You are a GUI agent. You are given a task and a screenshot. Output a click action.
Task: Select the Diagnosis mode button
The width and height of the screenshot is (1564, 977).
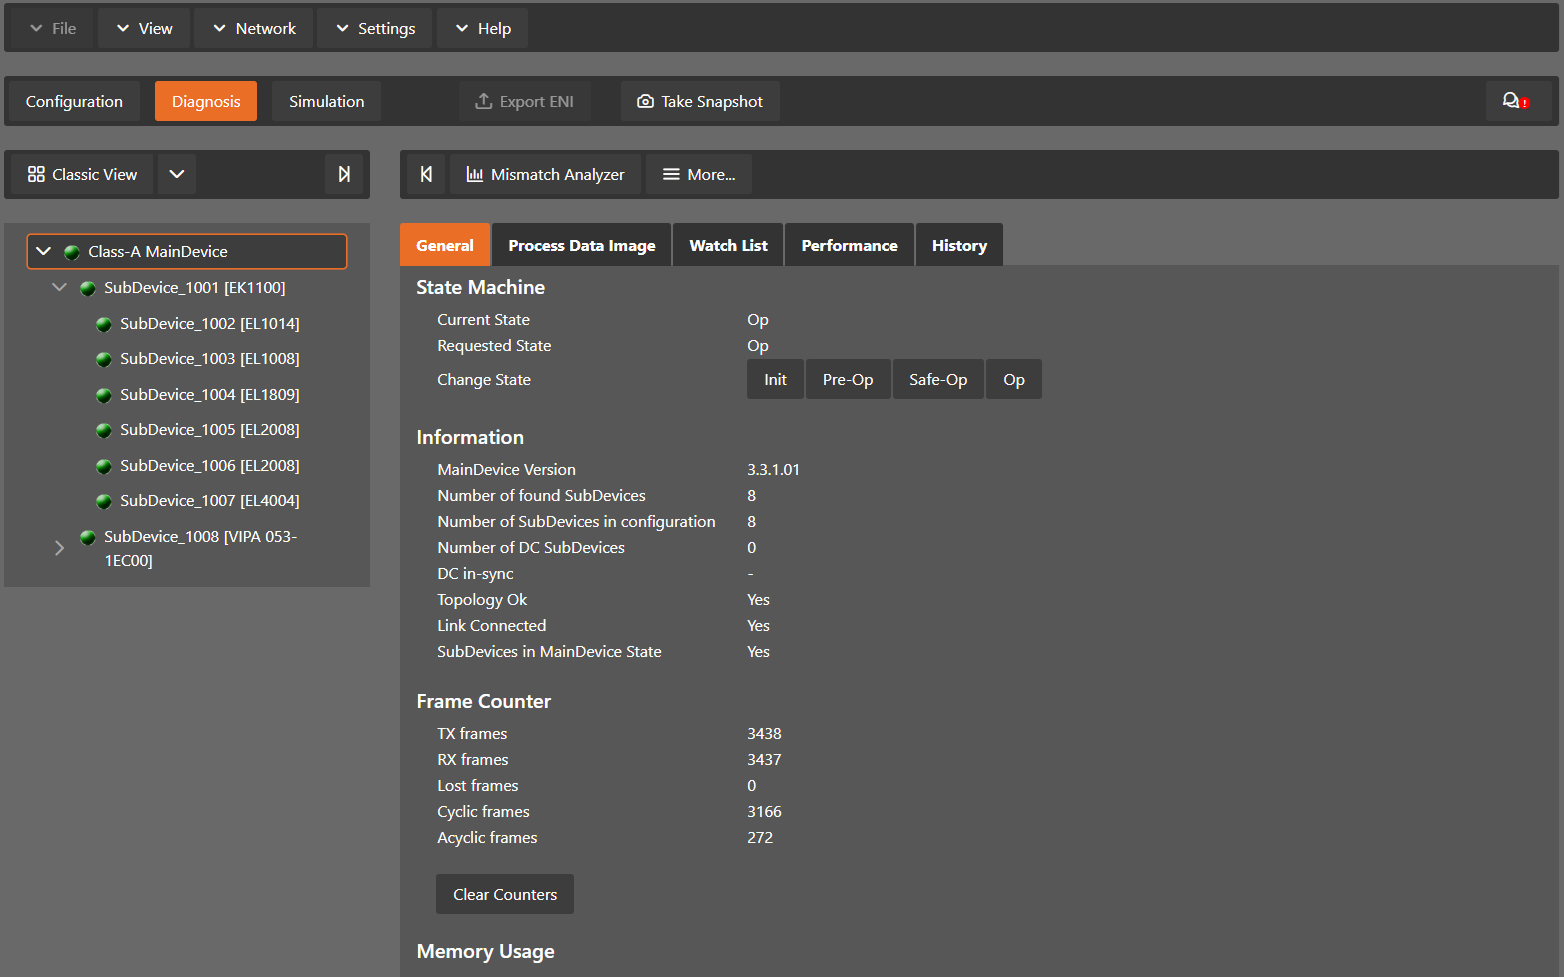(206, 101)
